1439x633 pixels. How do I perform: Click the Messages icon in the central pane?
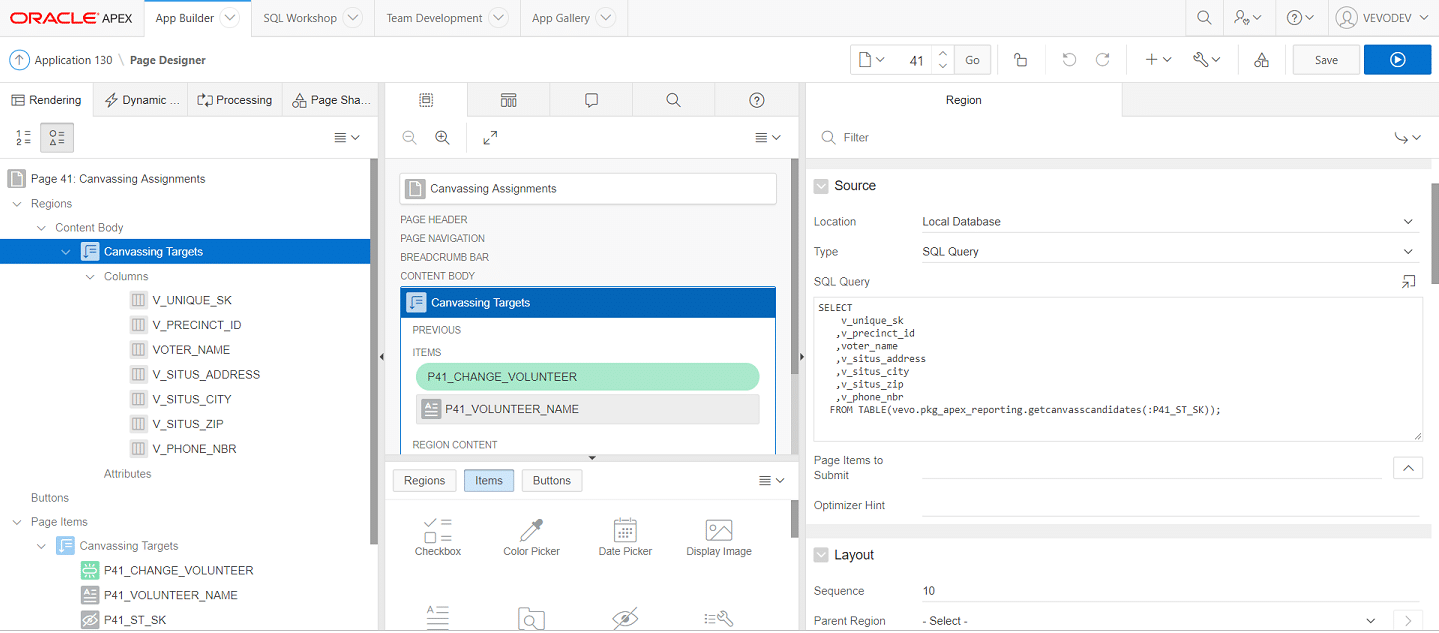[591, 99]
